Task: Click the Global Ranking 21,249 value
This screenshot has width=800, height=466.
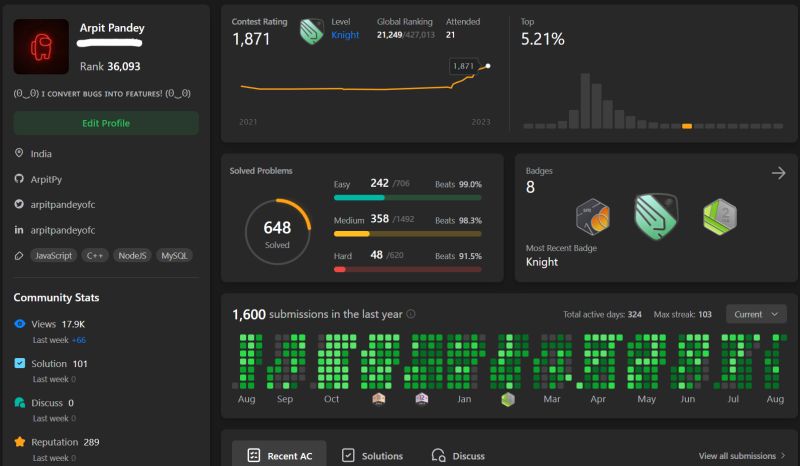Action: click(x=389, y=35)
